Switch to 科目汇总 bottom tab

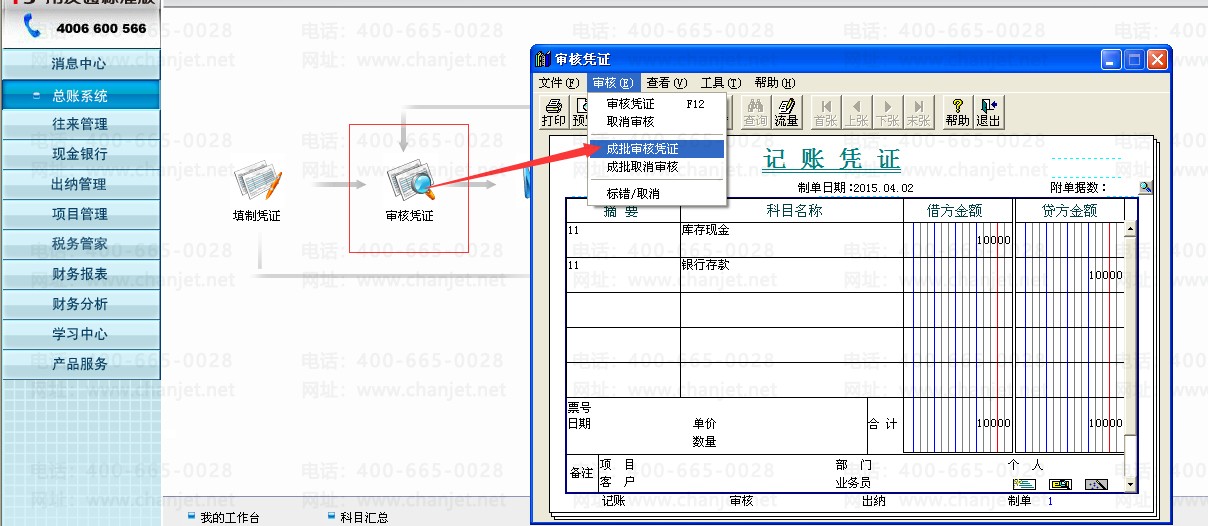coord(357,517)
